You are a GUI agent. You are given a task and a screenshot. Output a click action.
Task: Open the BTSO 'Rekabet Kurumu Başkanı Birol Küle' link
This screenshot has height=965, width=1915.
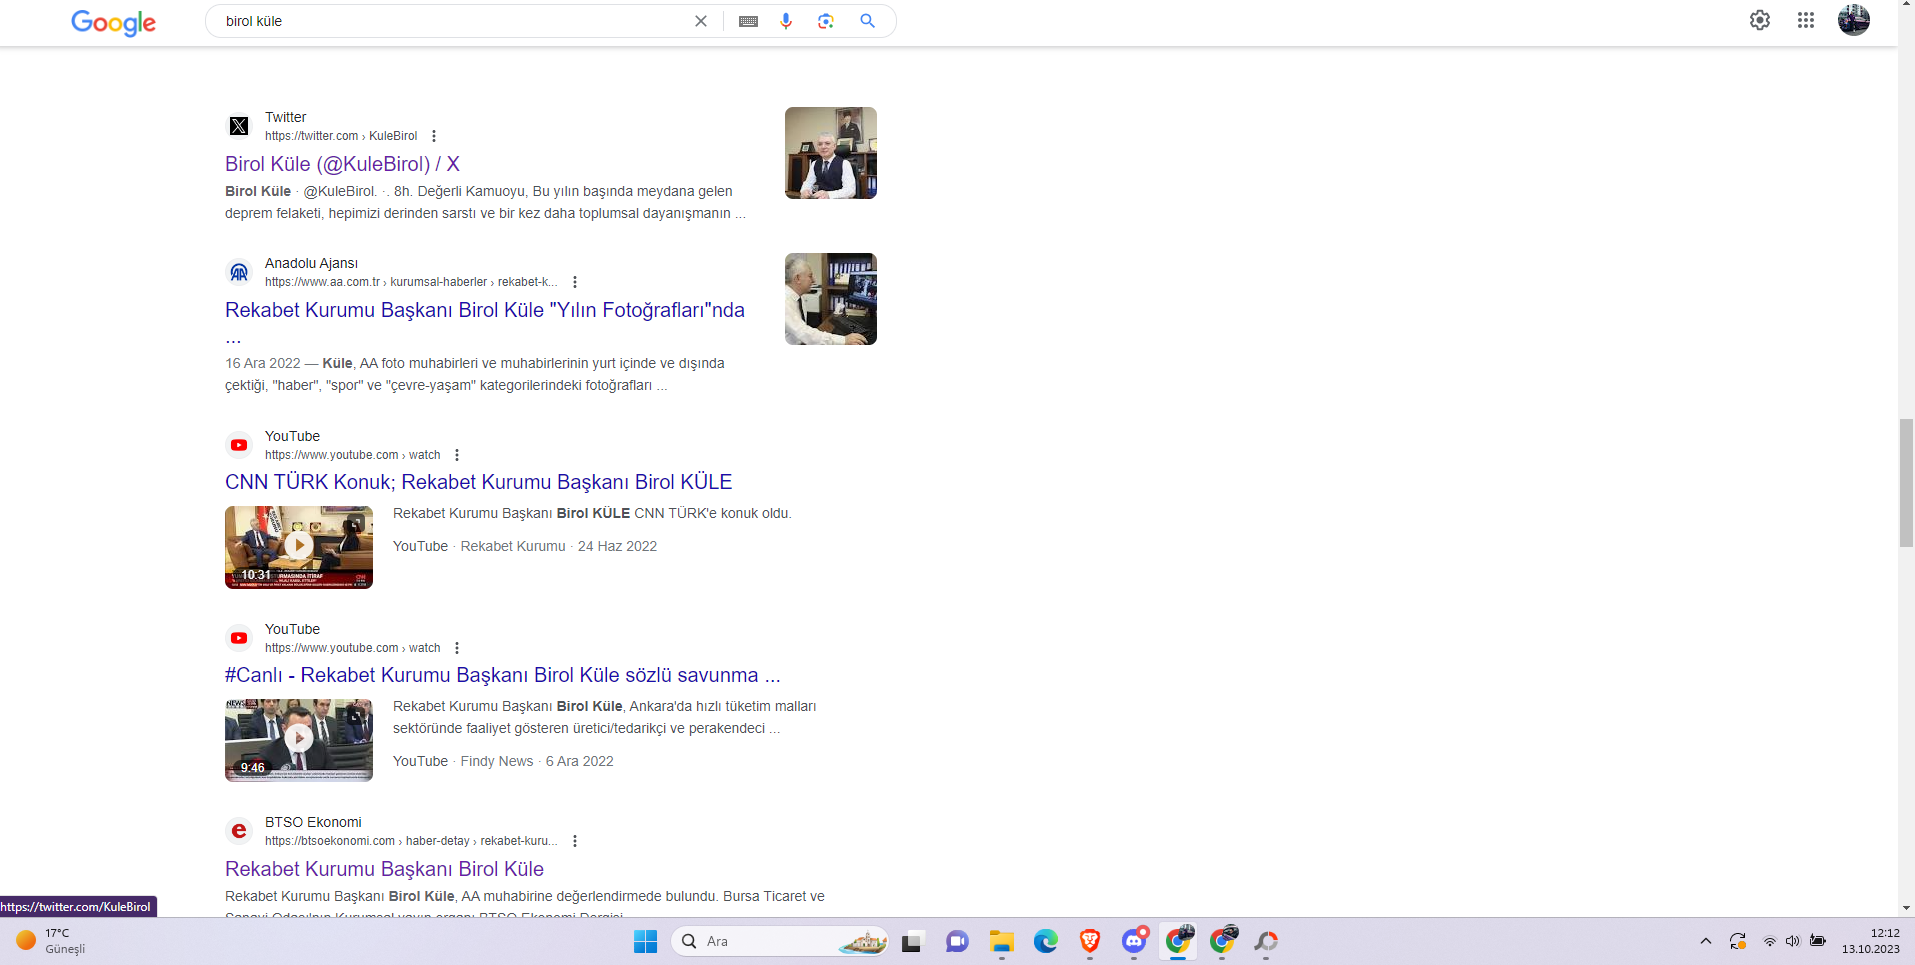point(384,869)
